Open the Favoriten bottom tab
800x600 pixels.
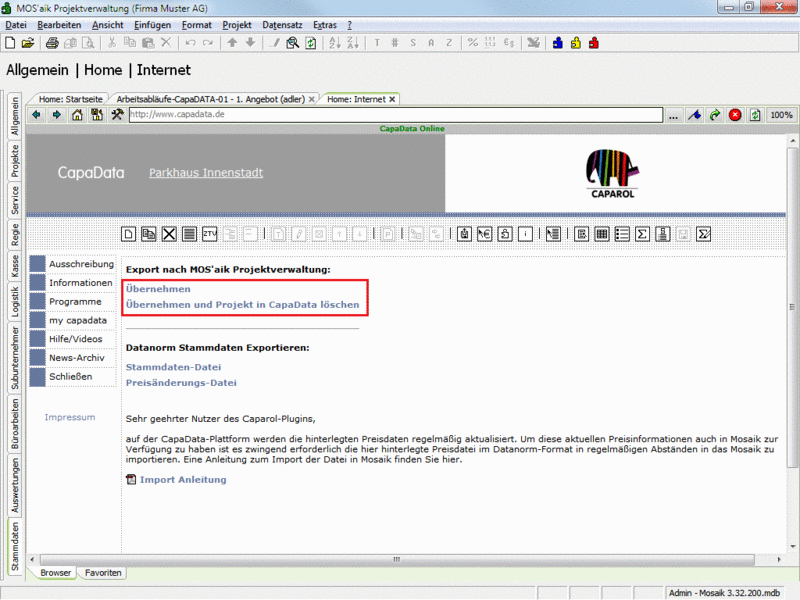(x=103, y=573)
